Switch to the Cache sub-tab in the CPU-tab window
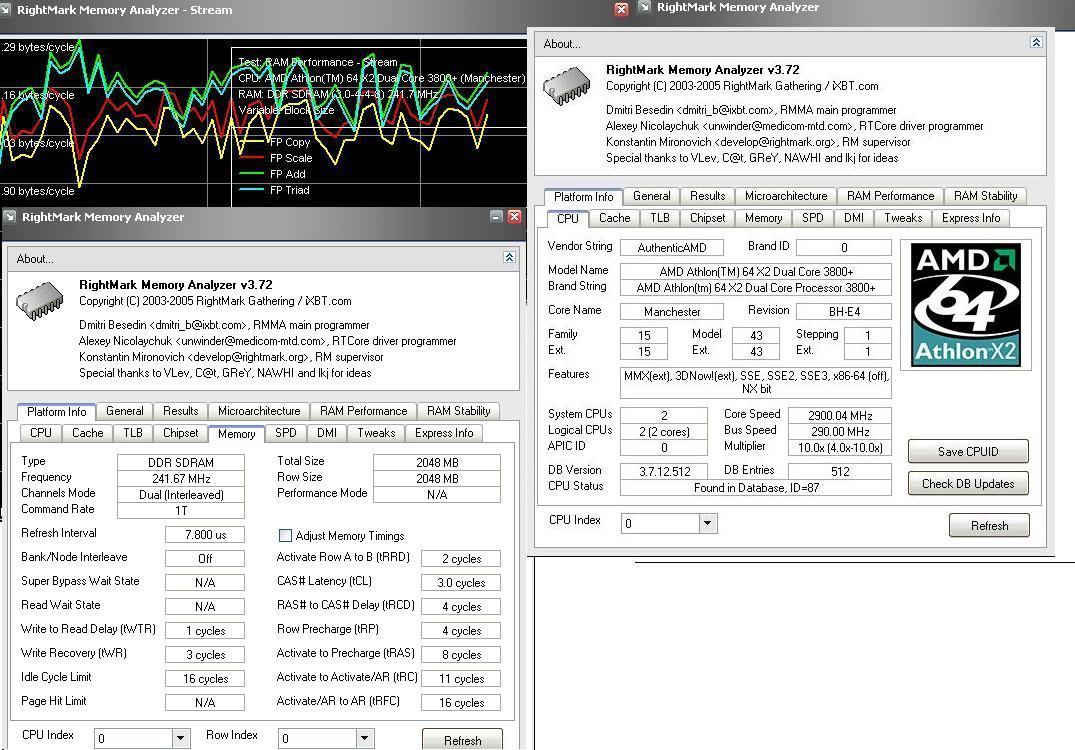 pyautogui.click(x=614, y=217)
